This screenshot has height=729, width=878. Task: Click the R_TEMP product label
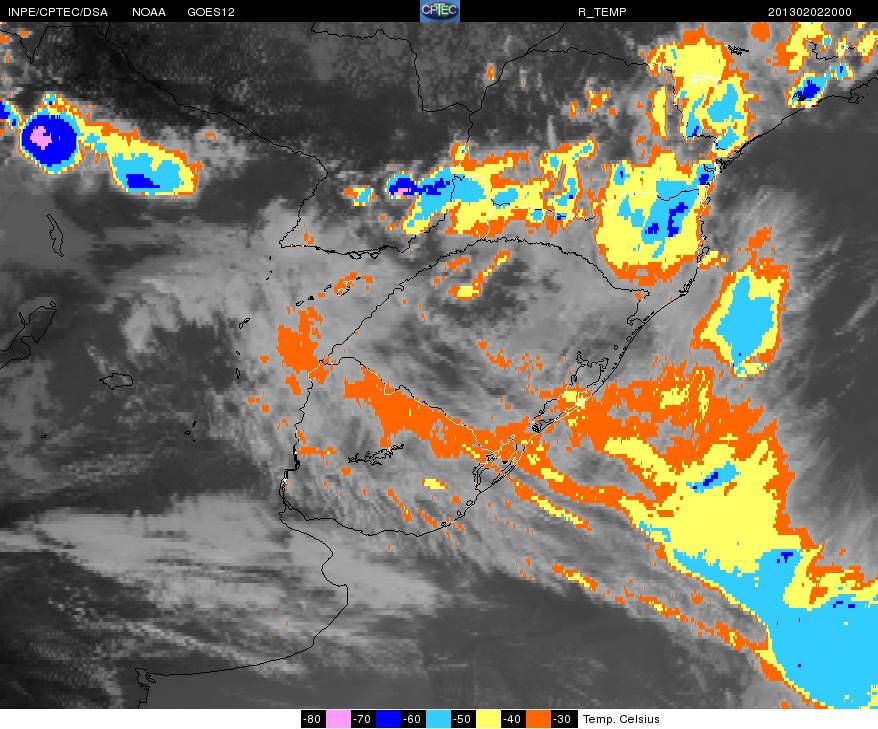click(602, 12)
